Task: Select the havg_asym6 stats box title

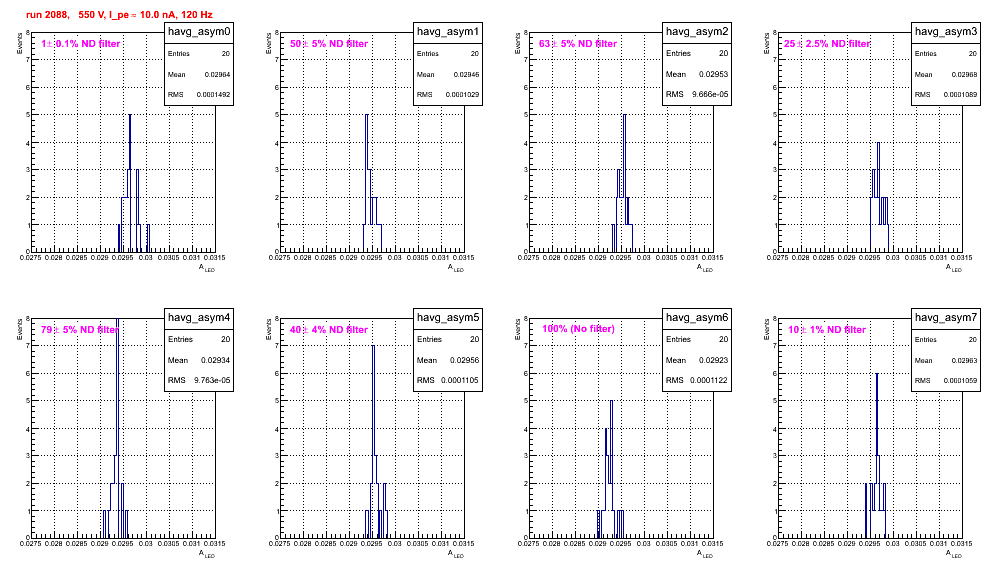Action: coord(697,318)
